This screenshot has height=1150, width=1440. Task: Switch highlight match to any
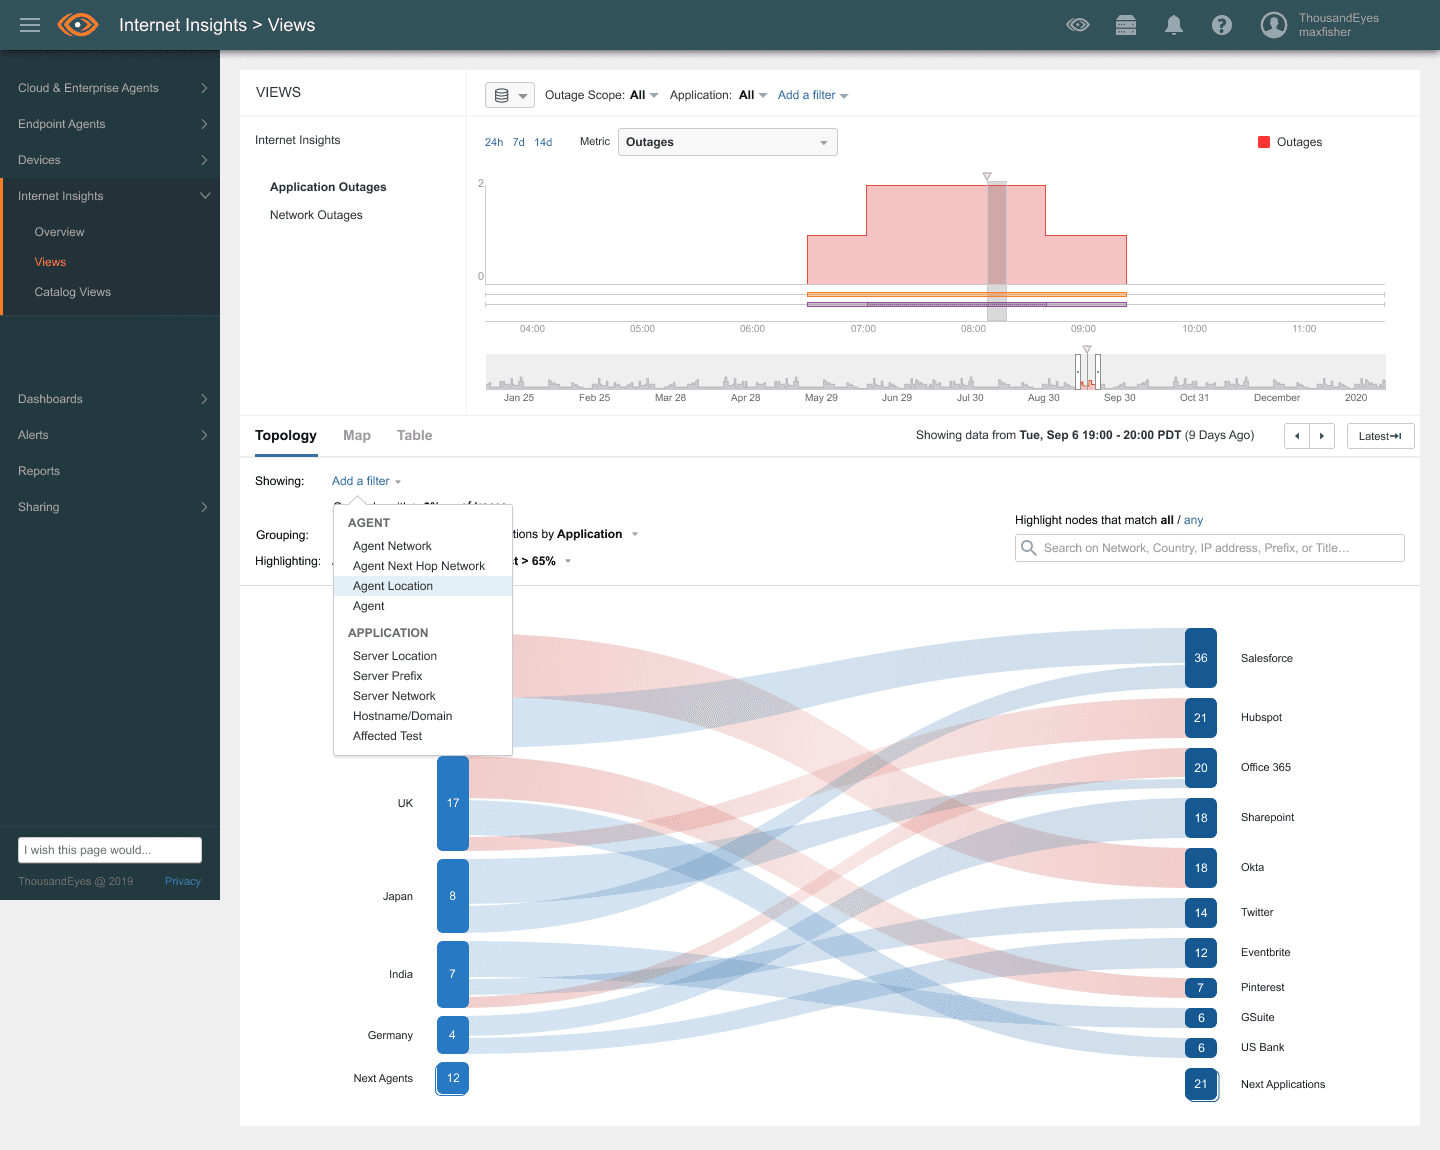(1193, 520)
